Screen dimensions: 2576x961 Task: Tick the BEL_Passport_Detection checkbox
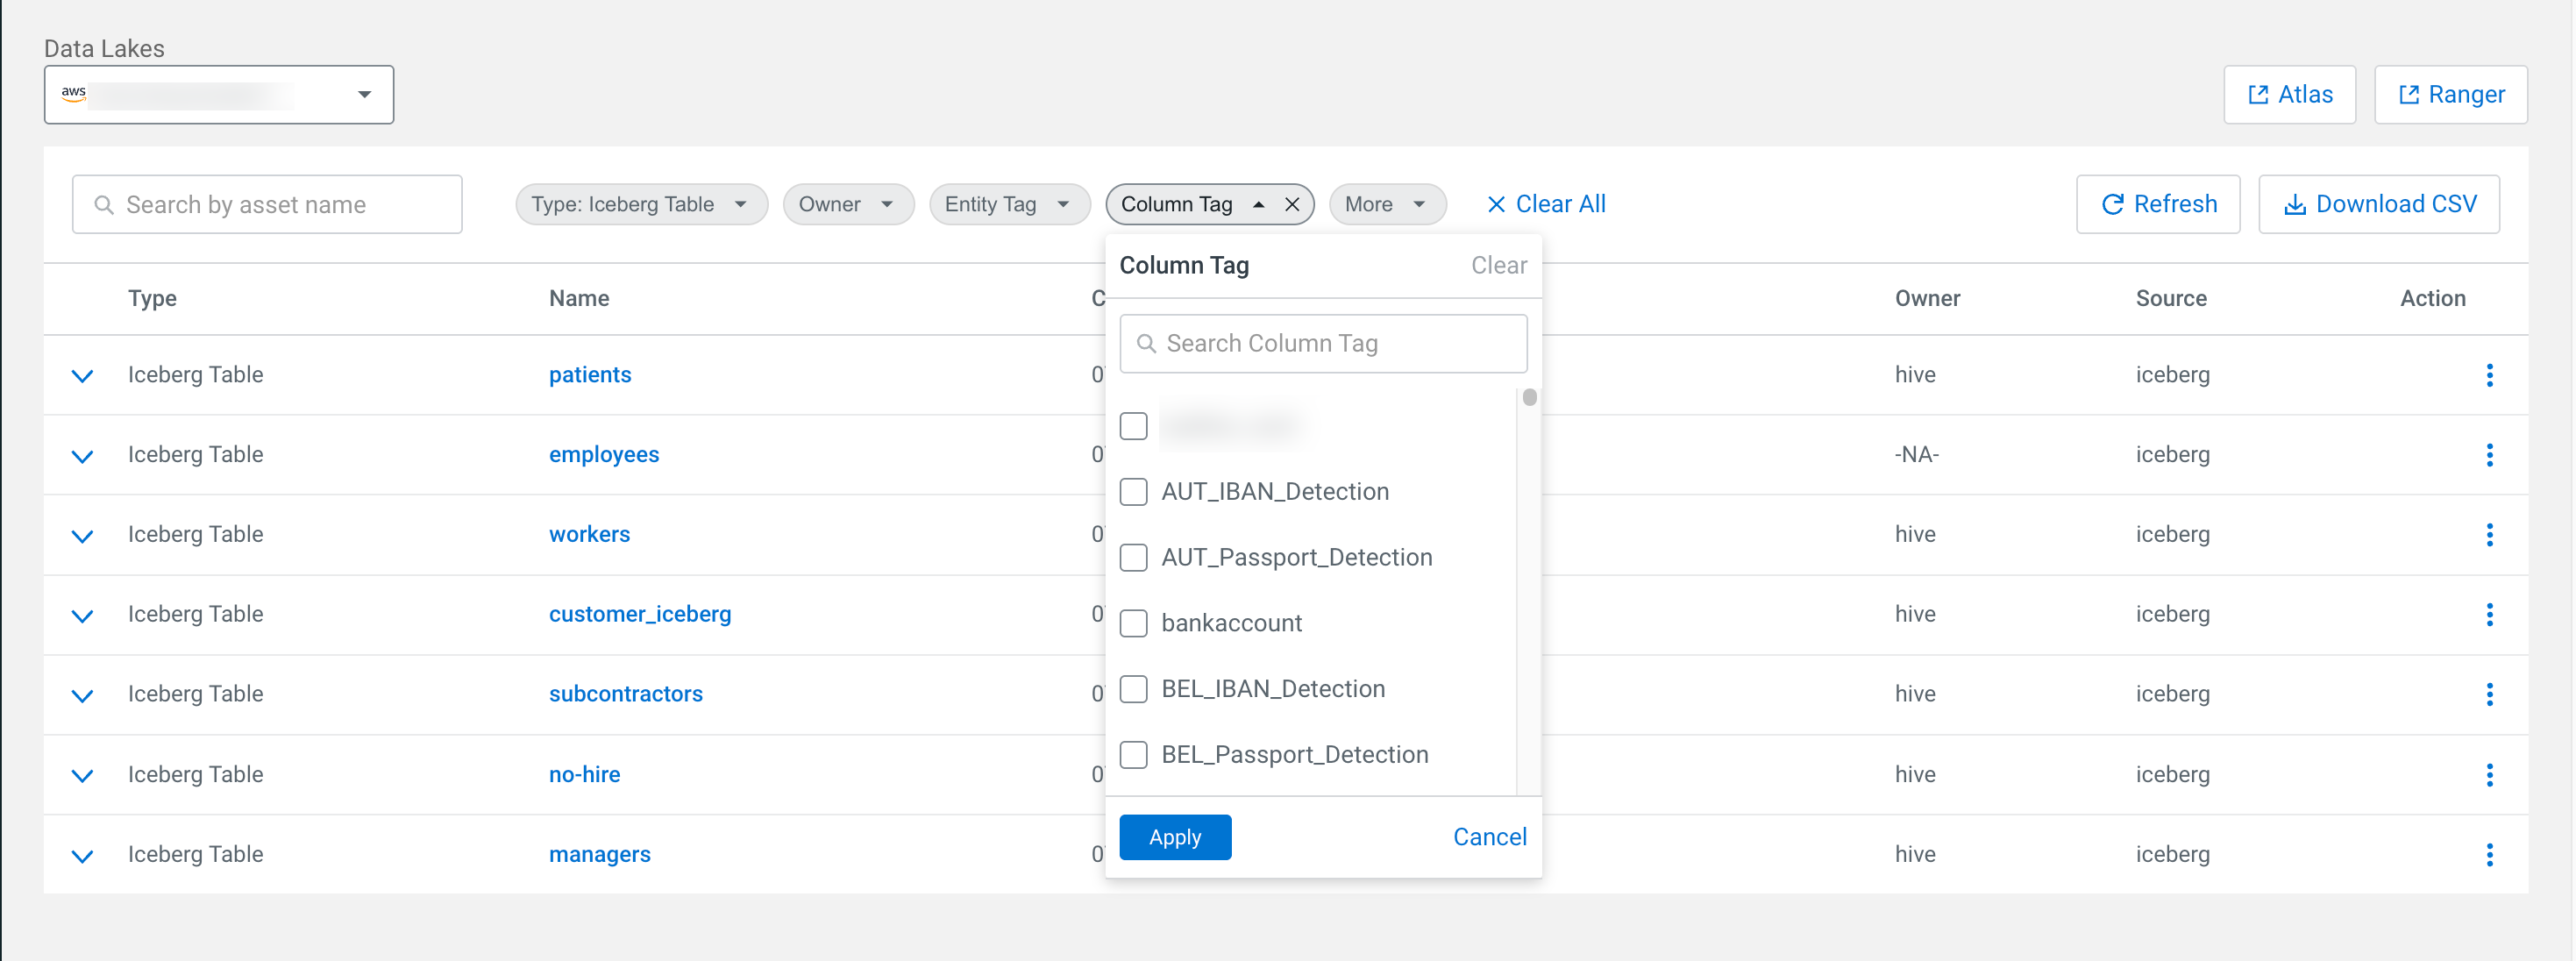[x=1133, y=755]
